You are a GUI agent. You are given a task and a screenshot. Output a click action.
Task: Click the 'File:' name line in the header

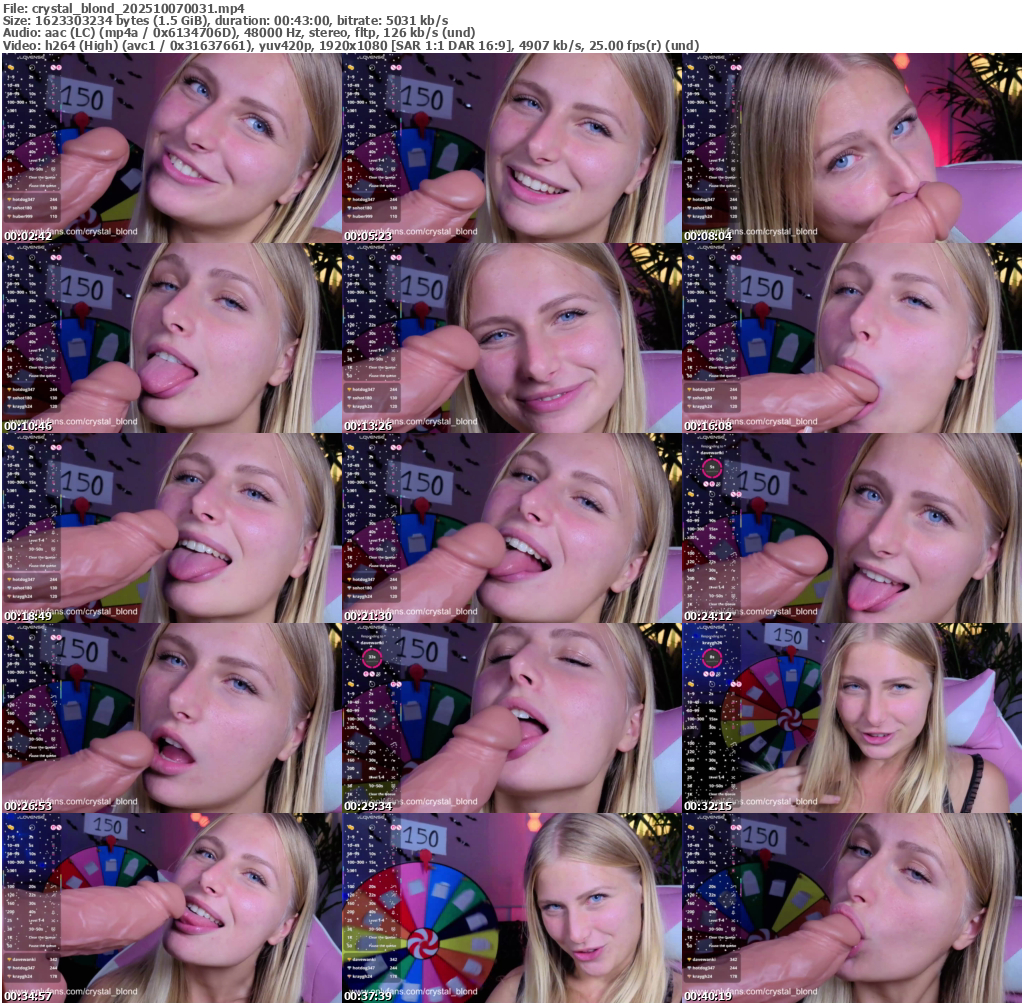124,8
